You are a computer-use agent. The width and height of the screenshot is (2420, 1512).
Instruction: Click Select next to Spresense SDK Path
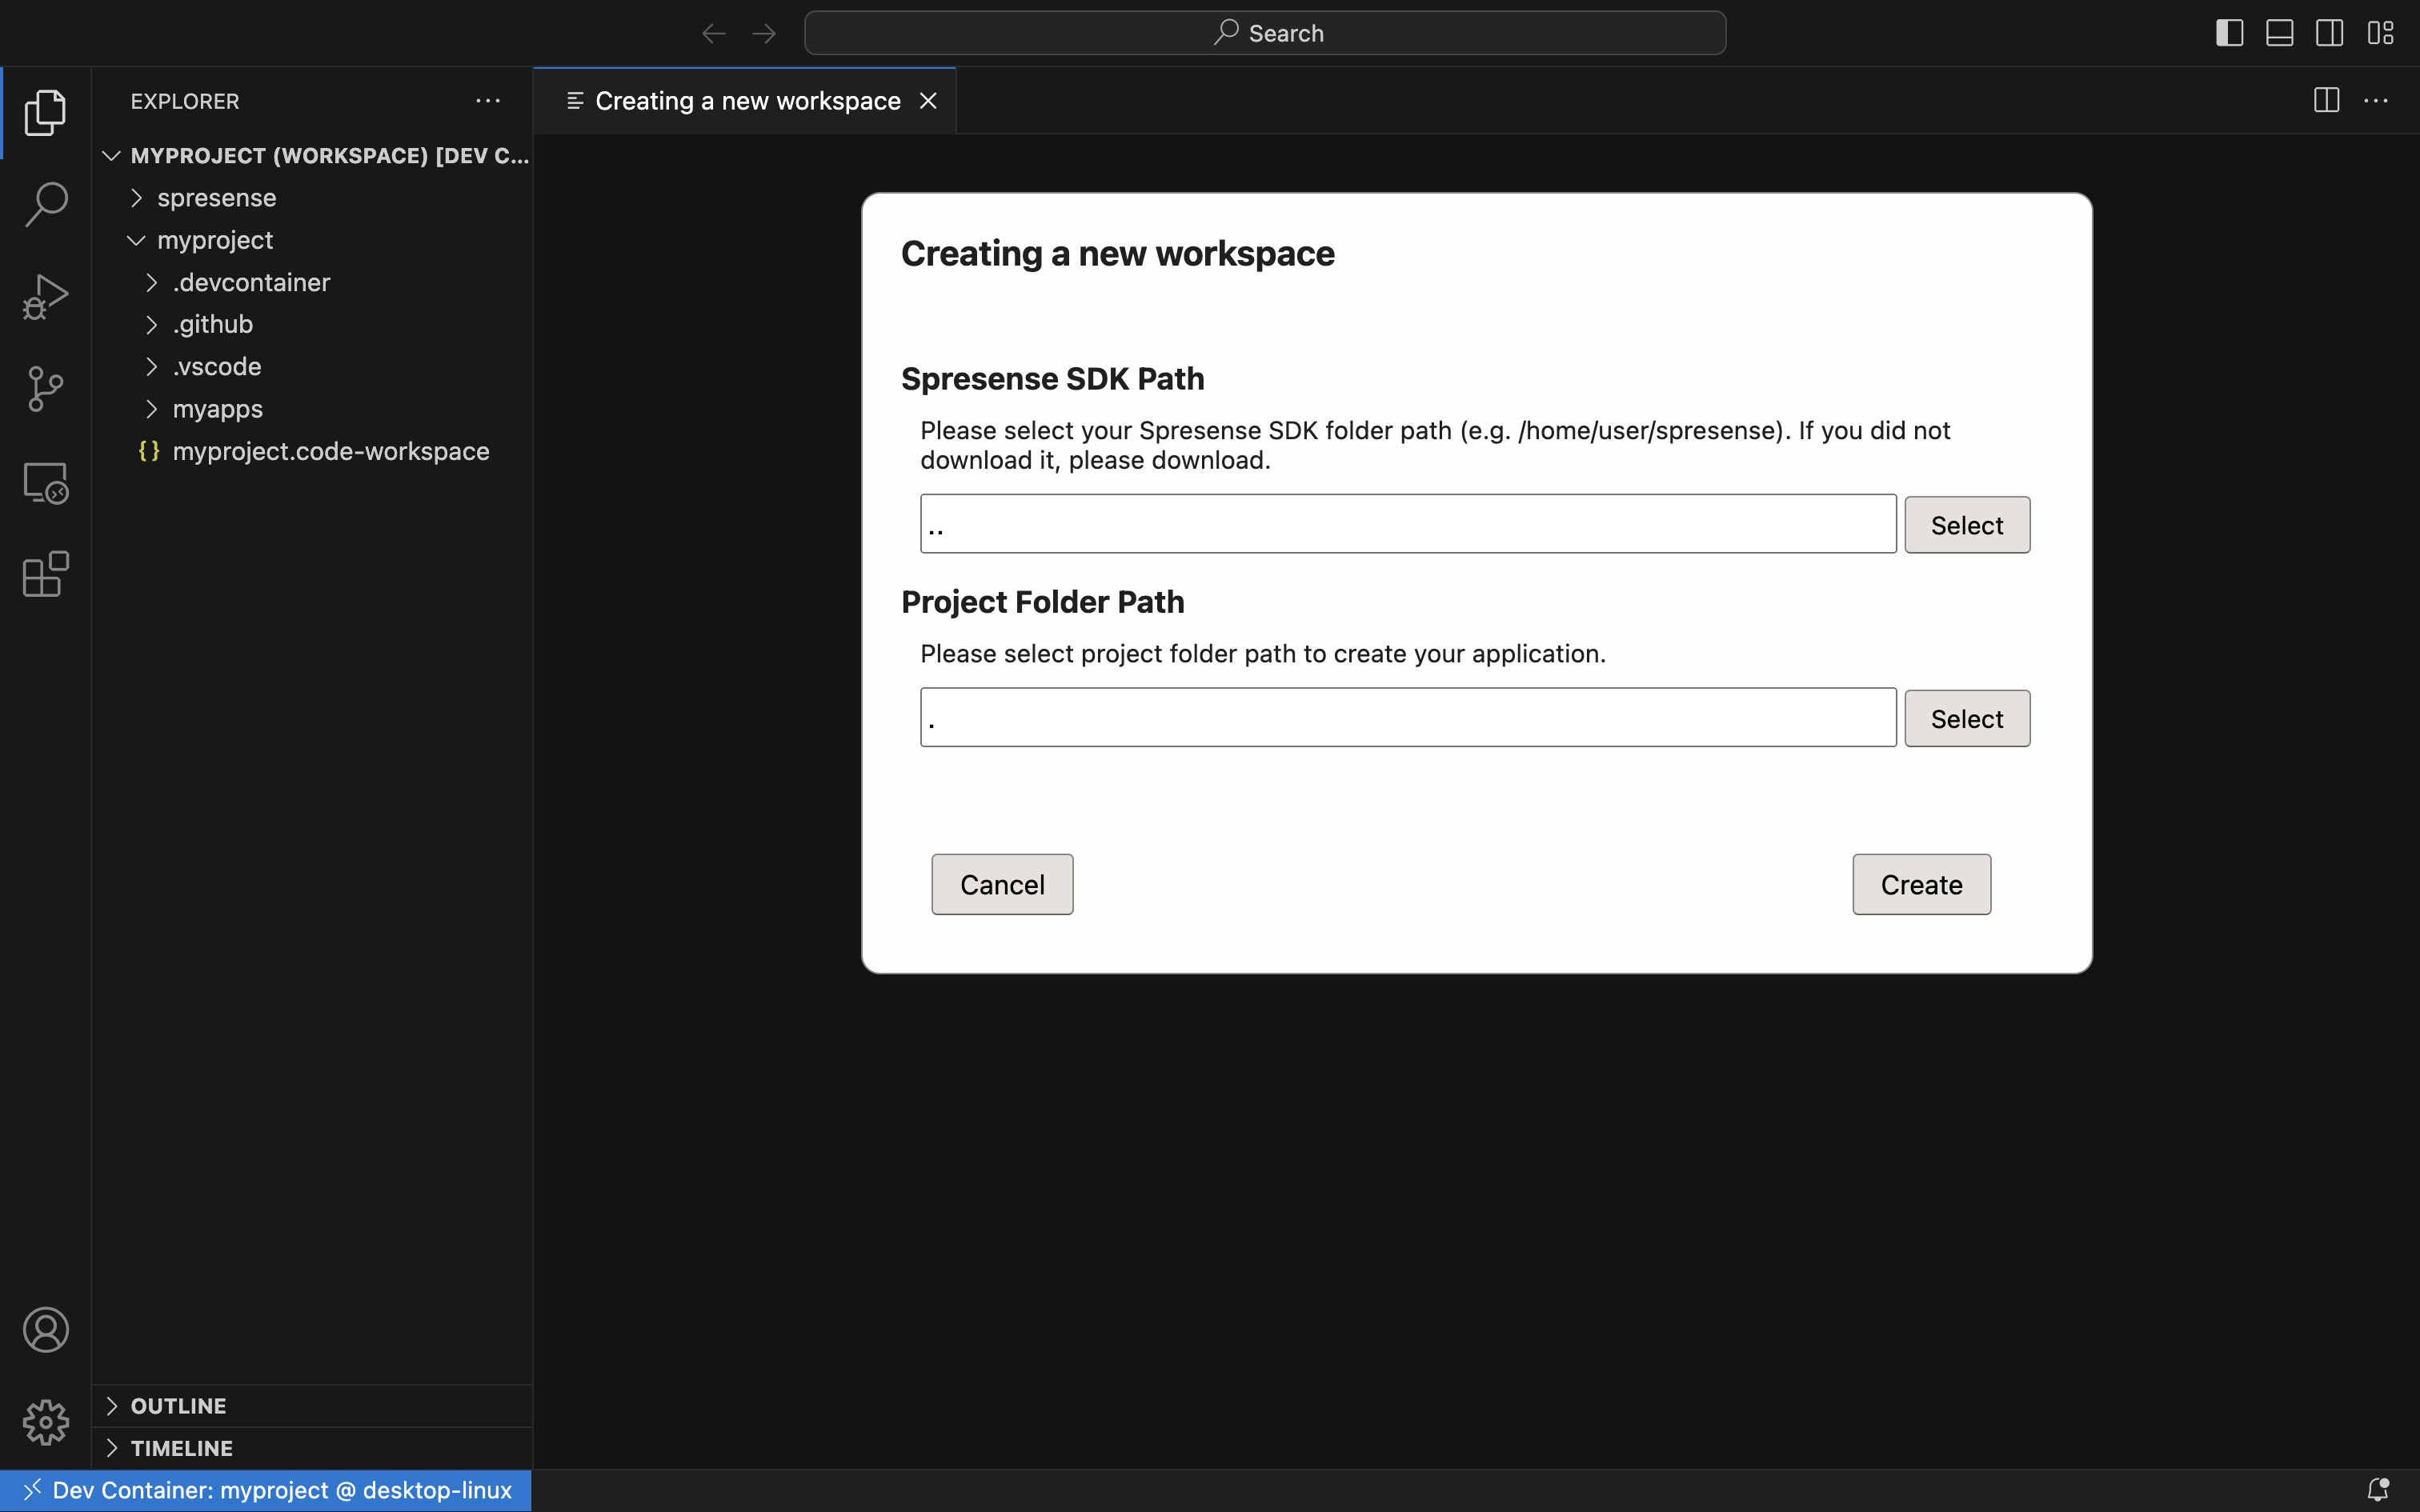click(1967, 525)
